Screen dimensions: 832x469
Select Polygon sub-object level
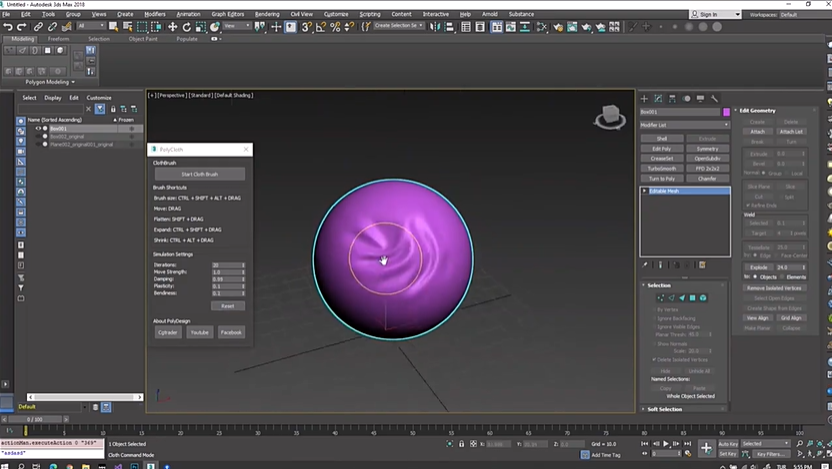pyautogui.click(x=692, y=298)
